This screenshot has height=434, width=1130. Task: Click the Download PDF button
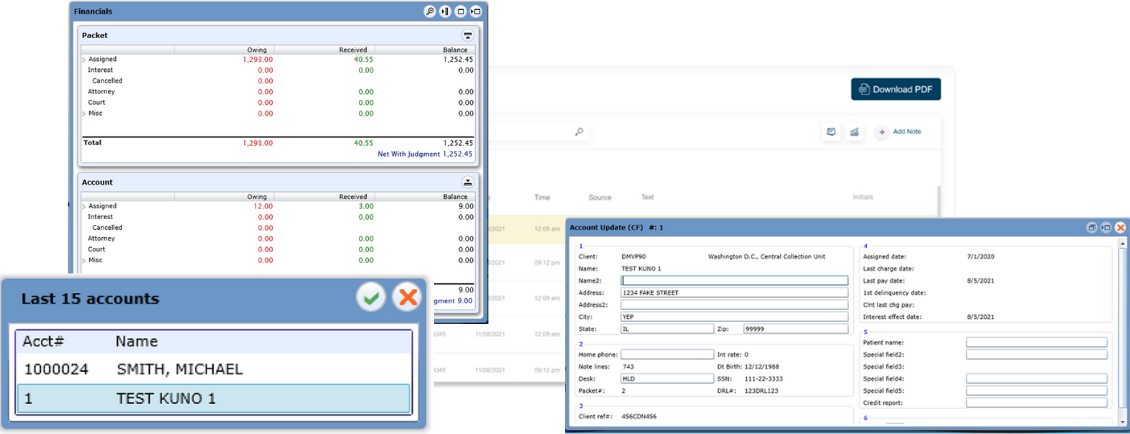point(896,89)
